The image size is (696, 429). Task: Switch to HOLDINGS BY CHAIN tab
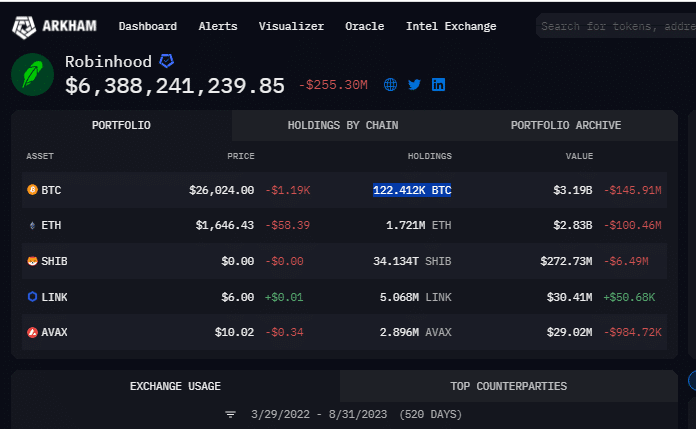pyautogui.click(x=343, y=125)
